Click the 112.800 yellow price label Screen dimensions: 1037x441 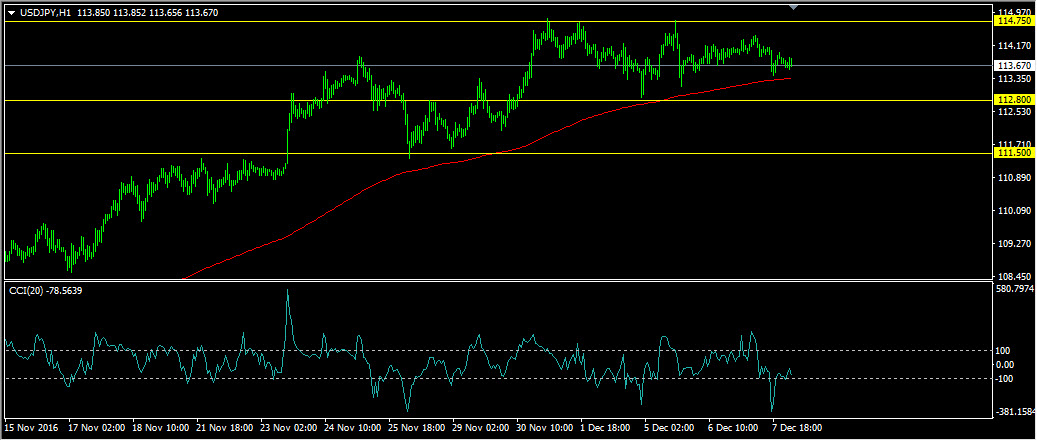click(1014, 100)
